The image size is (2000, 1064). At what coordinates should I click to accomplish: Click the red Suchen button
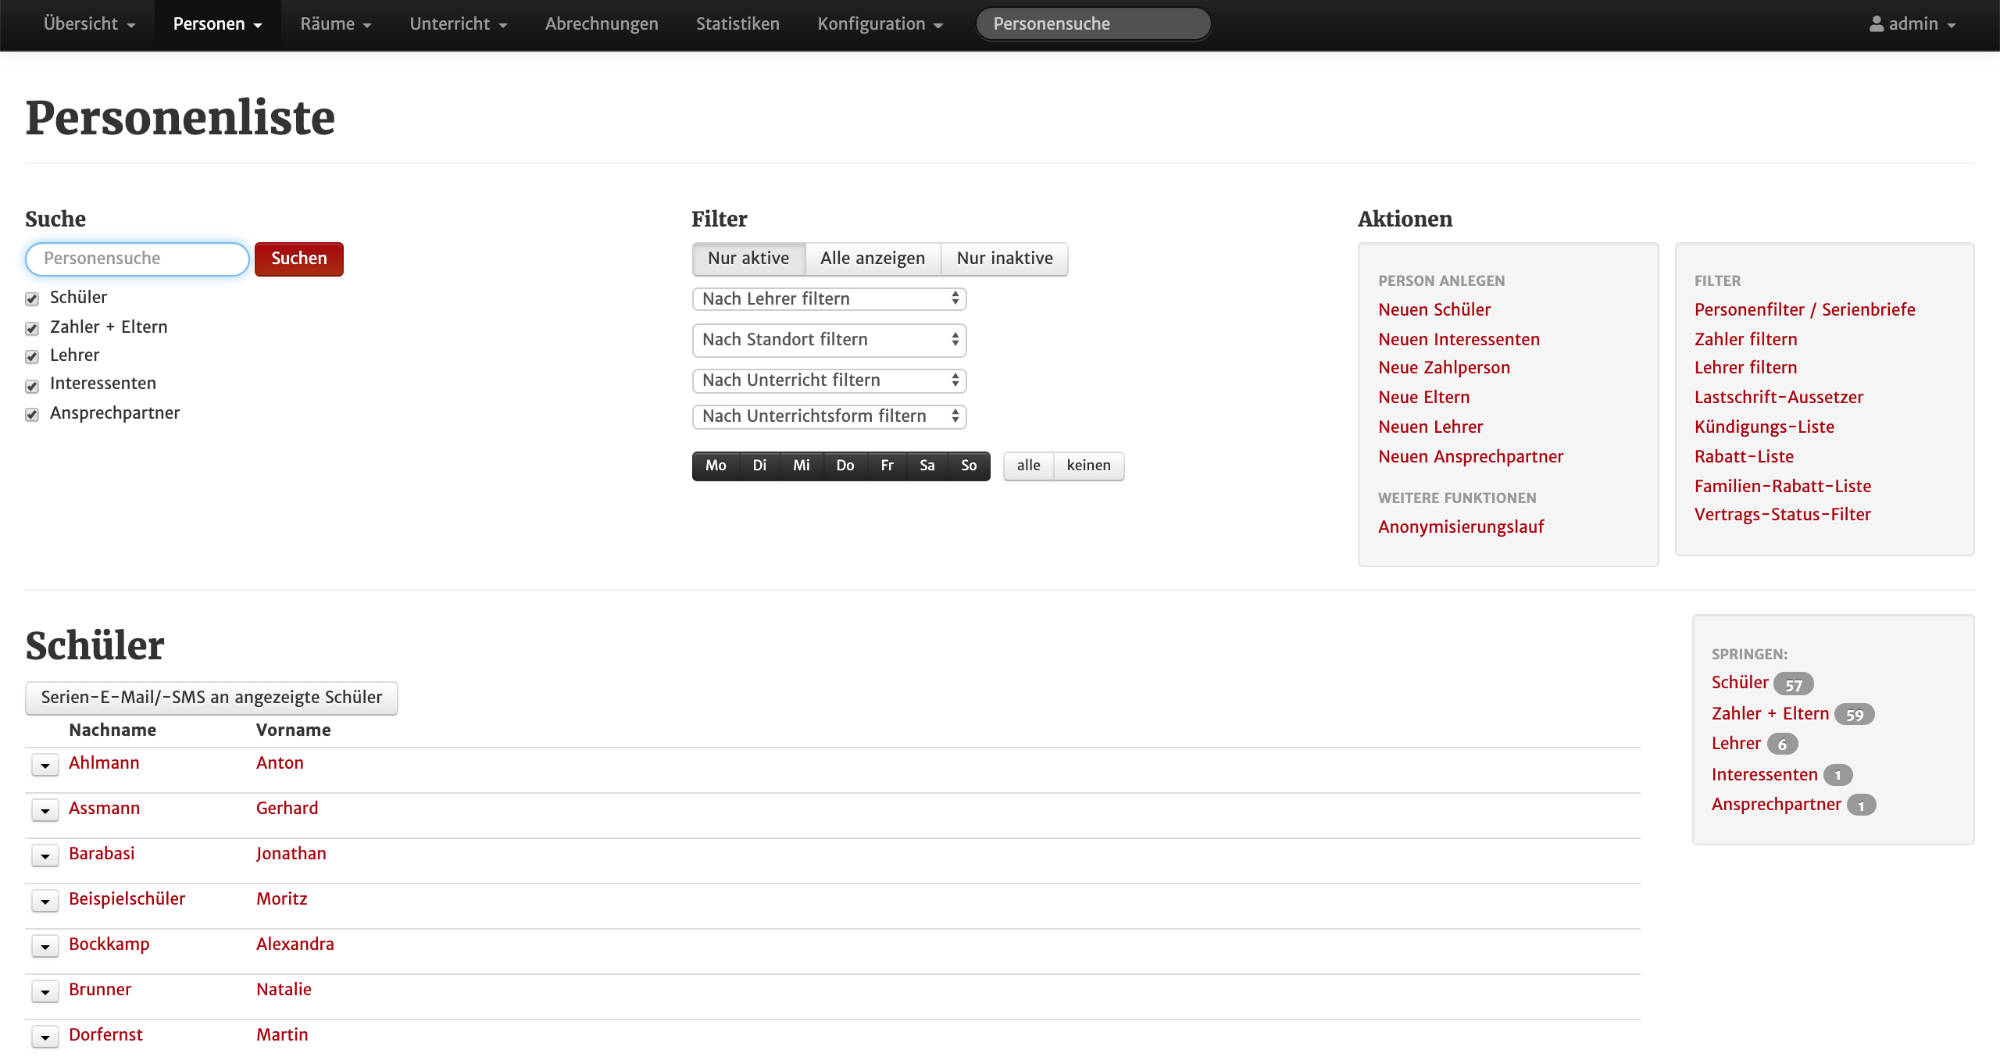[x=299, y=259]
